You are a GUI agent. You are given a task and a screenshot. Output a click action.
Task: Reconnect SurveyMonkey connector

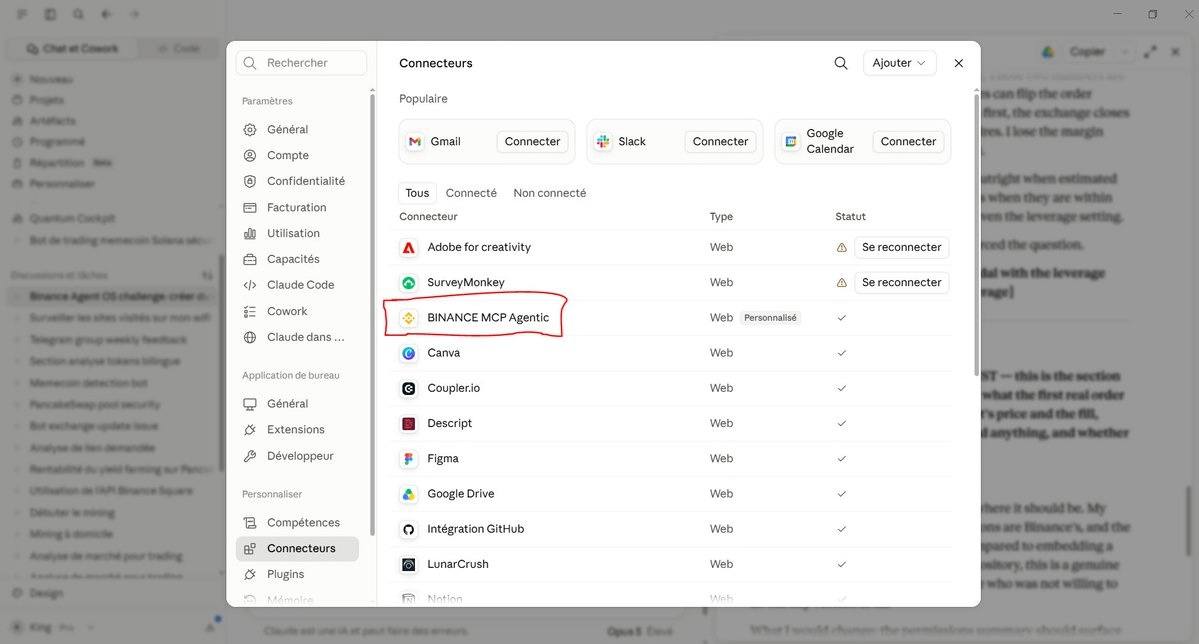click(x=902, y=282)
